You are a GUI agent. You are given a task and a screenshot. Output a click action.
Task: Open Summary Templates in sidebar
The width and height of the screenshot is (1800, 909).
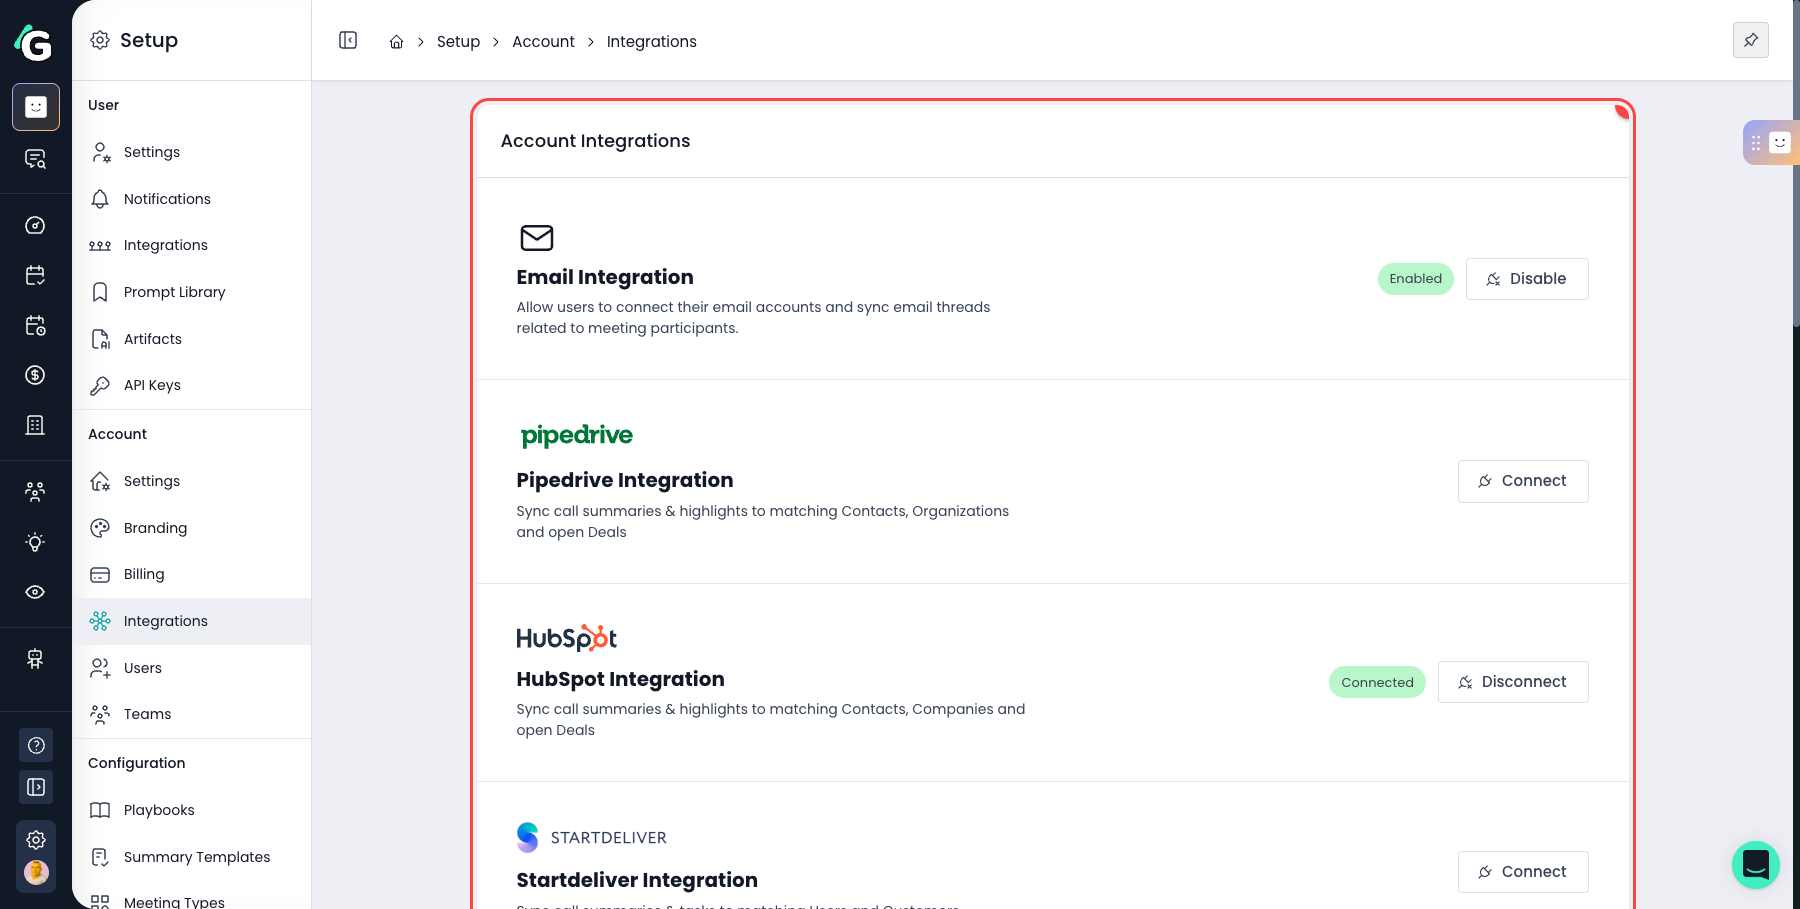[192, 857]
